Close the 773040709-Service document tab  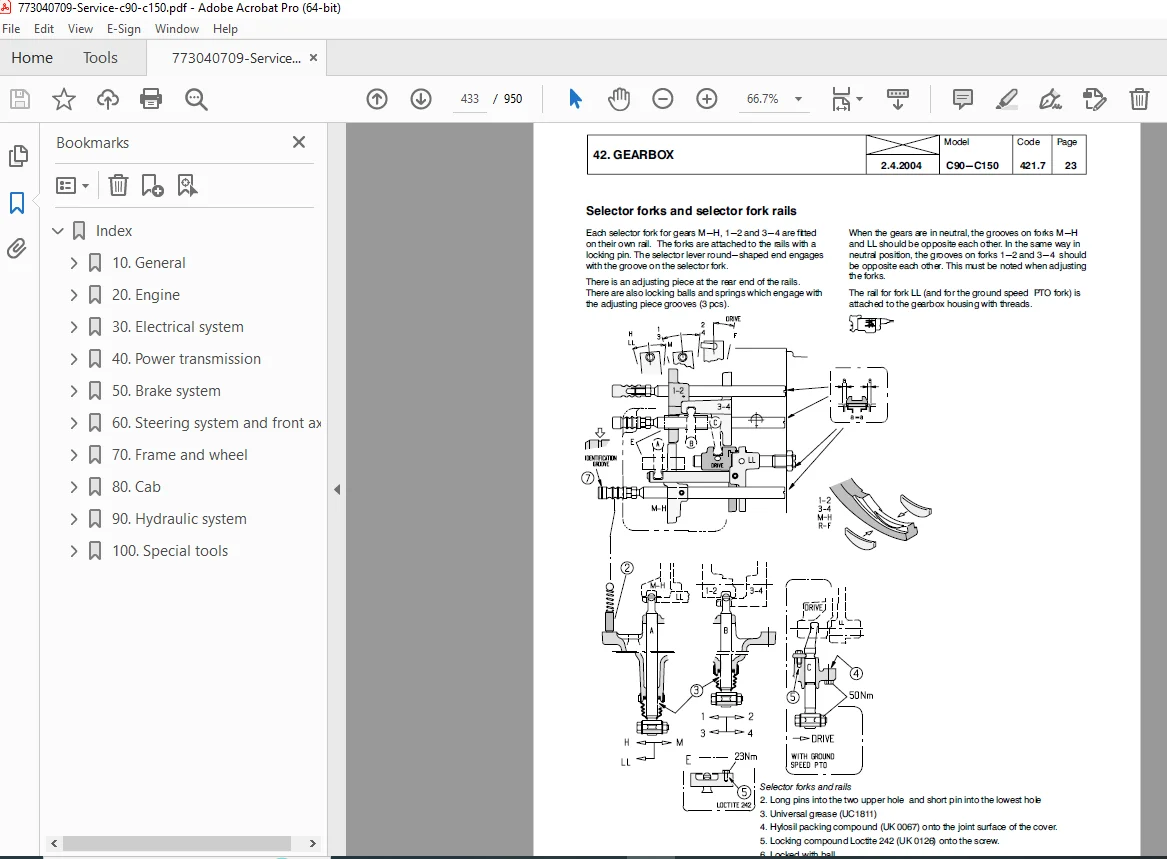pyautogui.click(x=313, y=57)
